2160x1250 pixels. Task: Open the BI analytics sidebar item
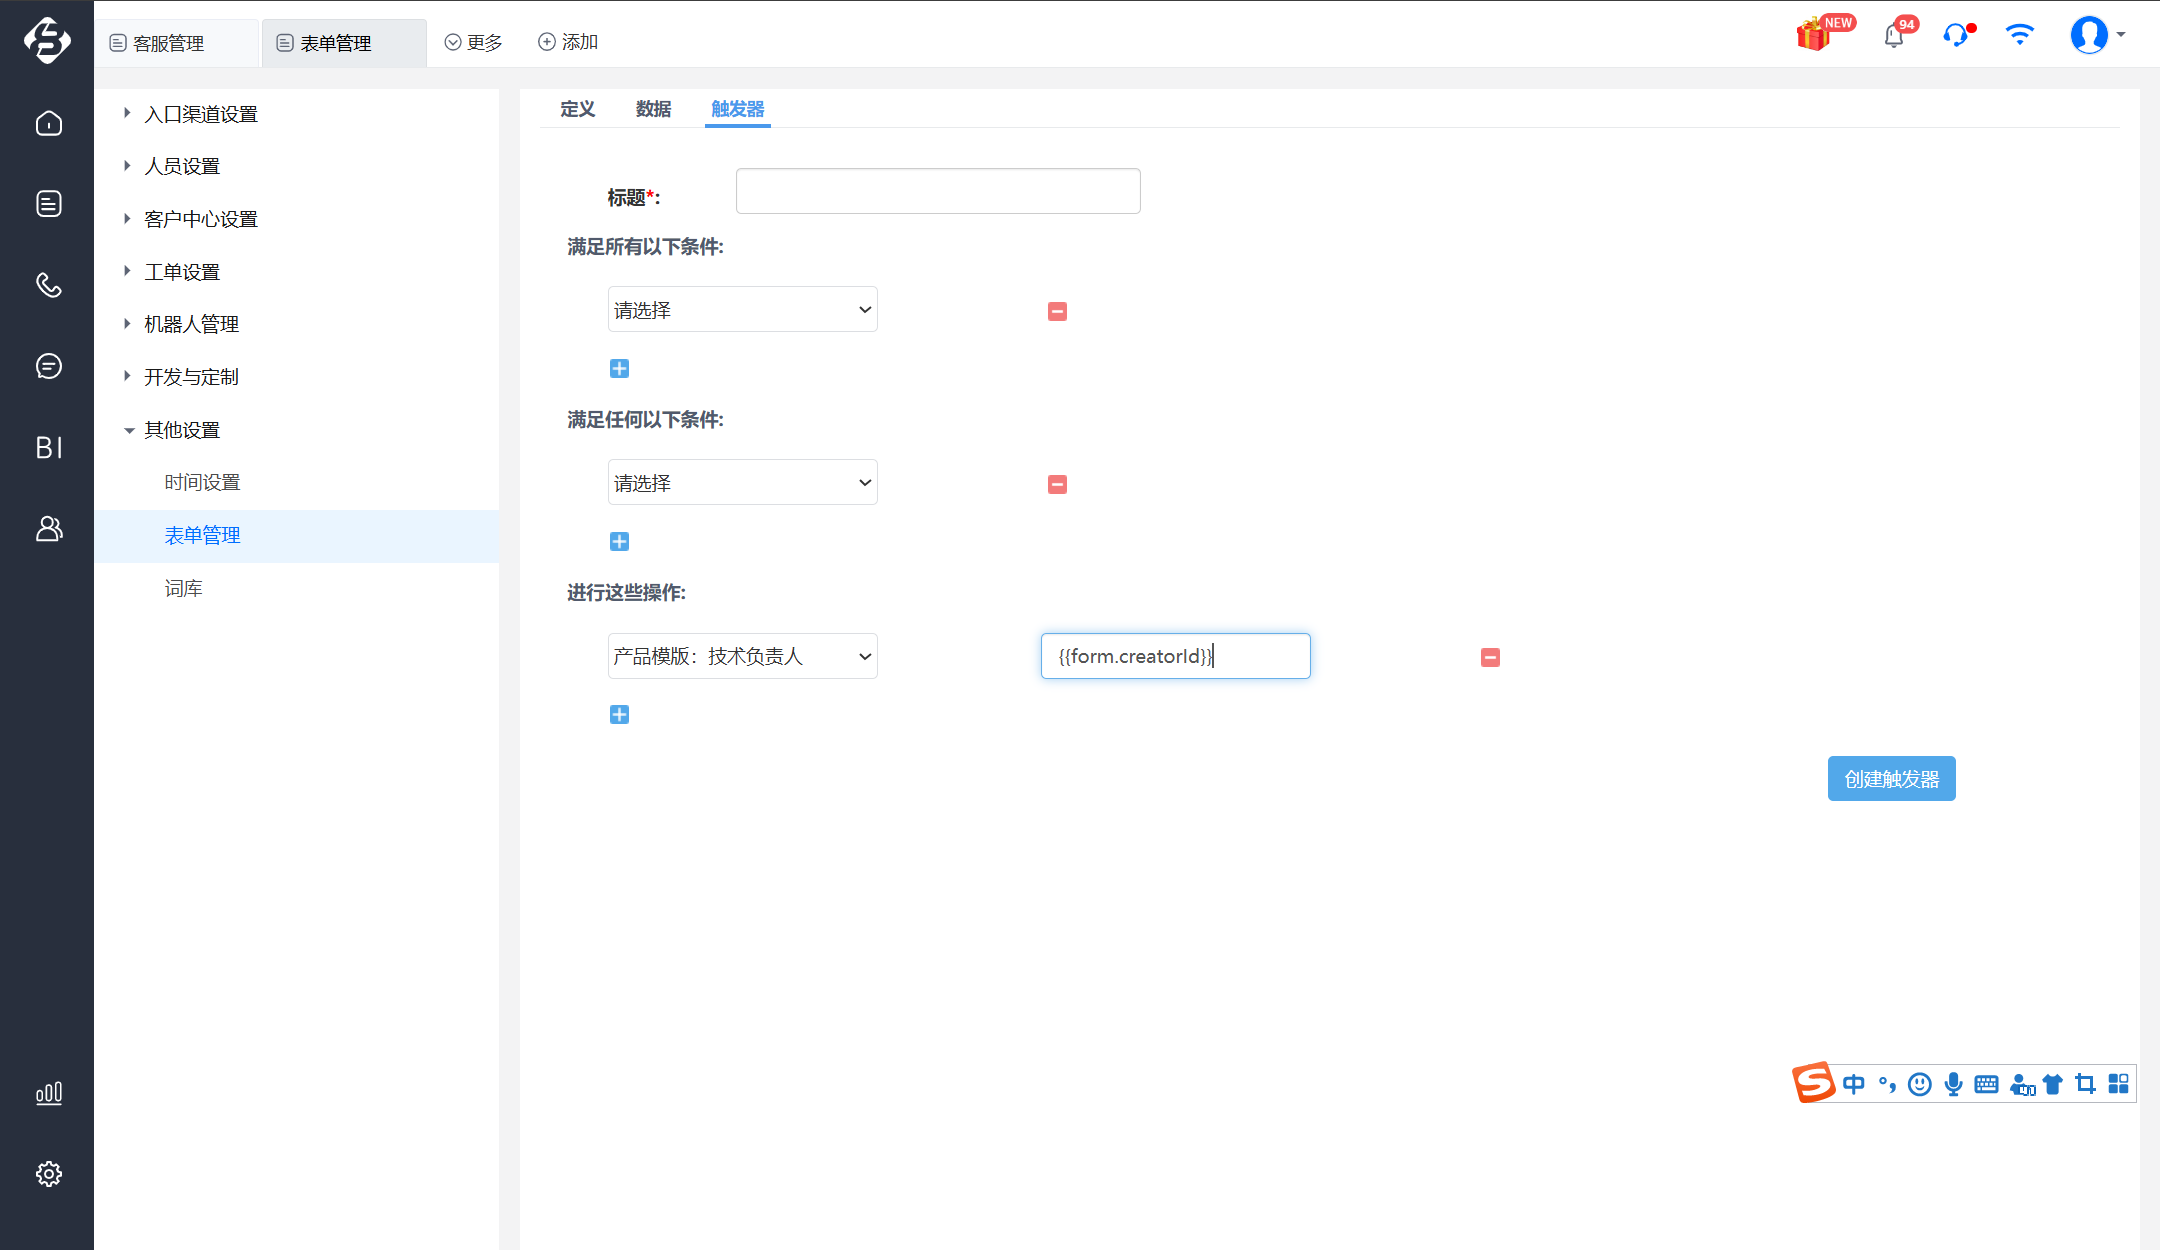click(48, 447)
